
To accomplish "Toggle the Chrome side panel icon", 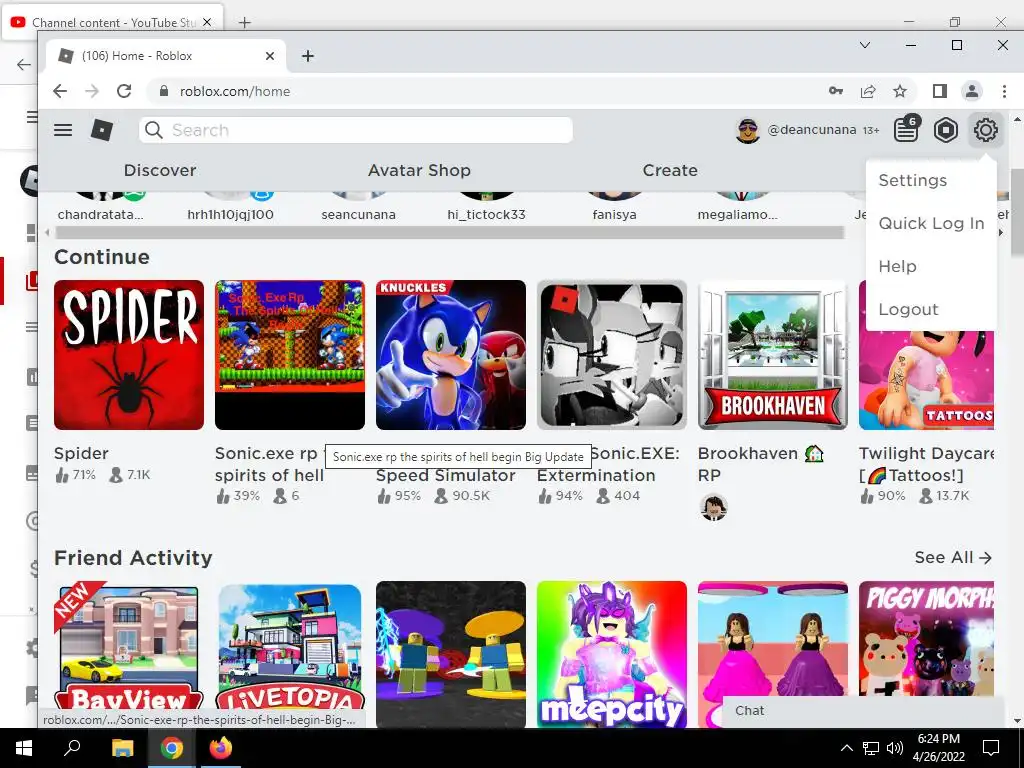I will point(940,91).
